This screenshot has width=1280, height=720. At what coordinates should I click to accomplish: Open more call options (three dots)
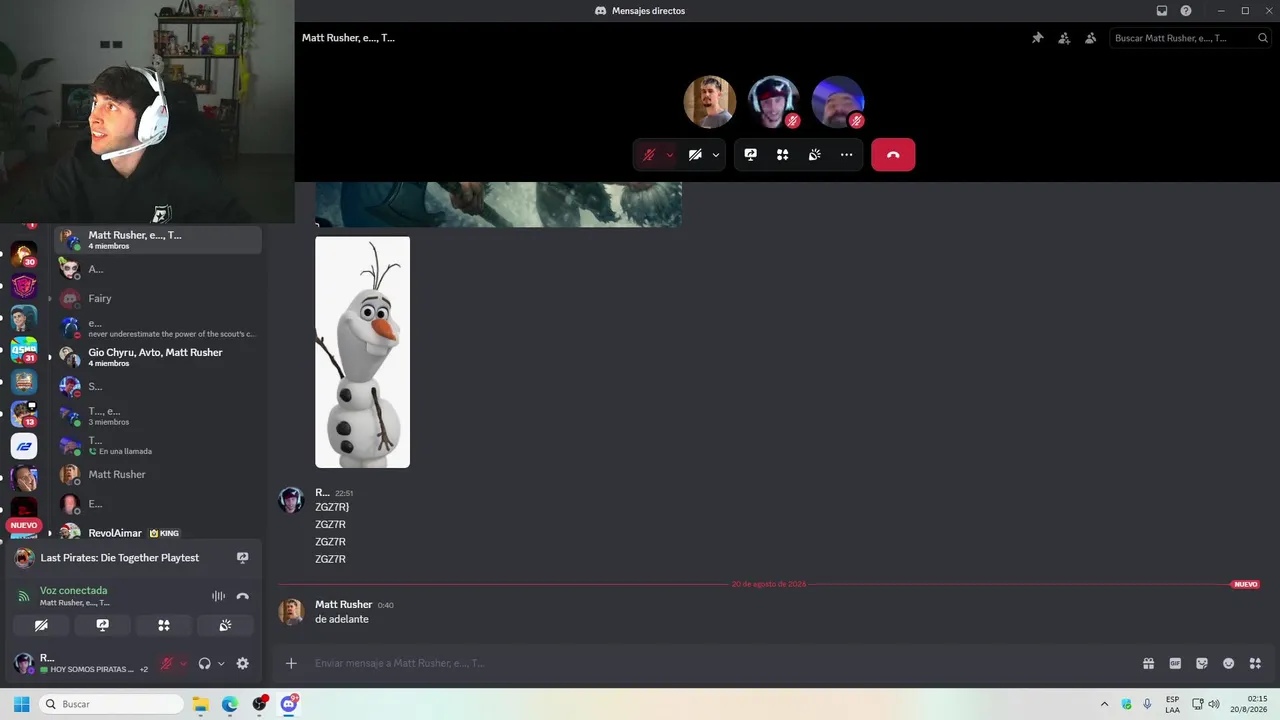pos(846,155)
